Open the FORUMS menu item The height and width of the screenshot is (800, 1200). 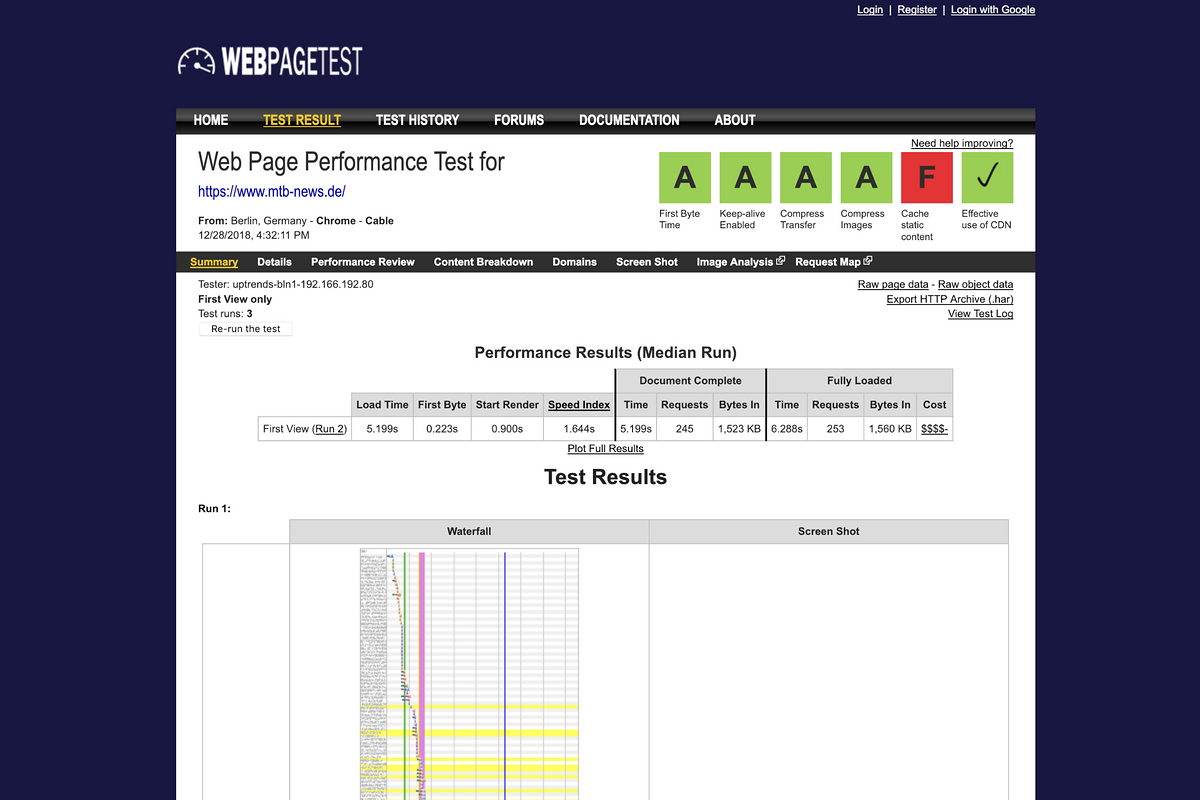click(x=519, y=120)
